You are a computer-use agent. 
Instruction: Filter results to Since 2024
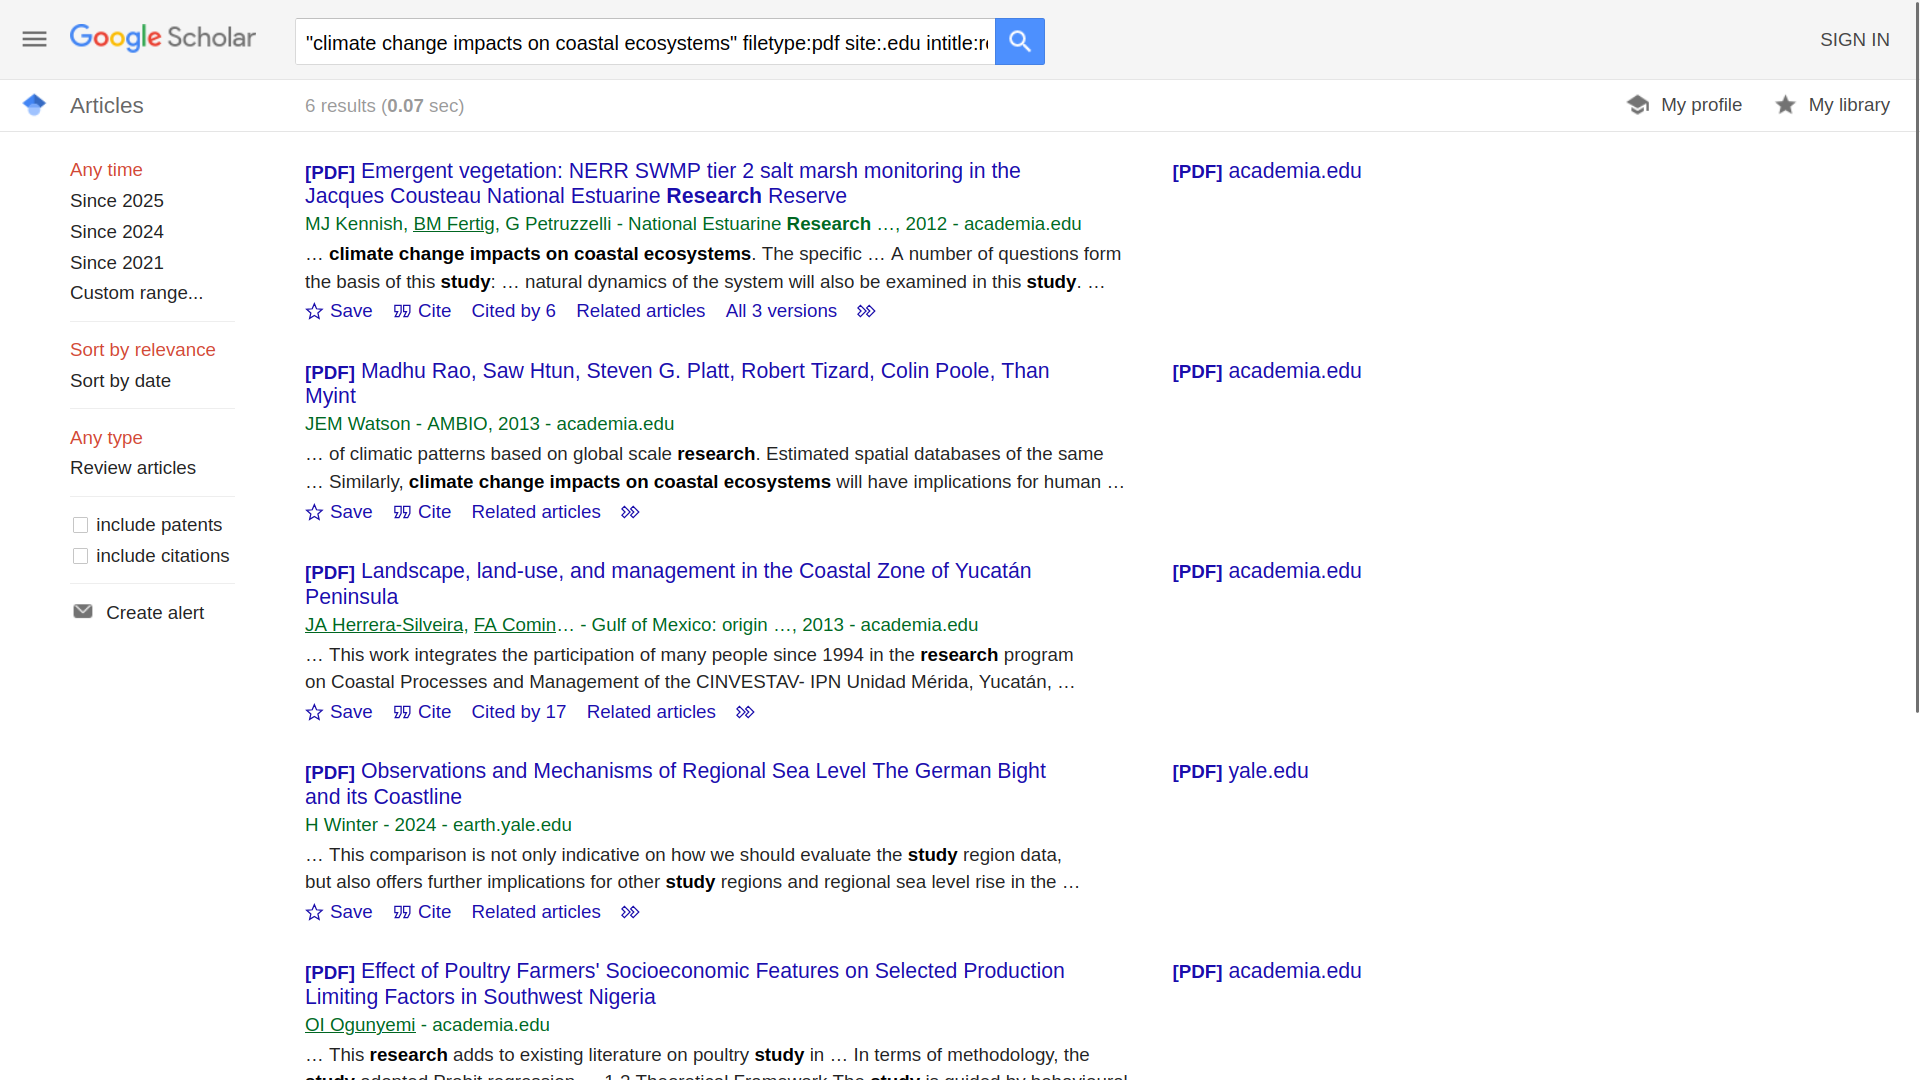tap(116, 231)
